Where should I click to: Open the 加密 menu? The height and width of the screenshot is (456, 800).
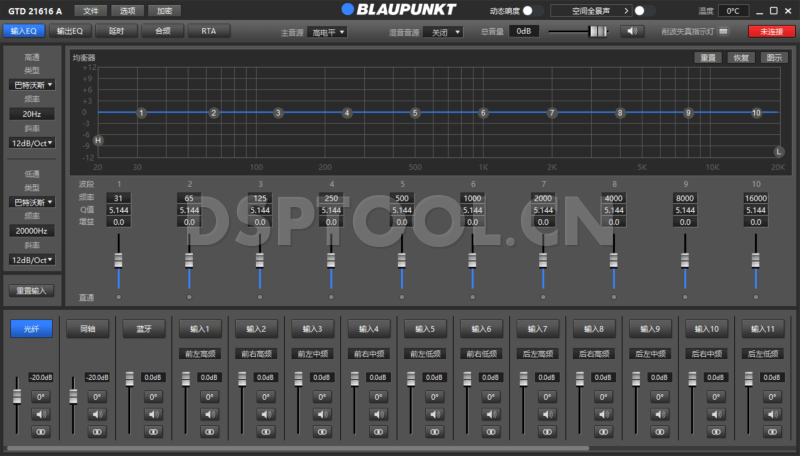click(164, 11)
